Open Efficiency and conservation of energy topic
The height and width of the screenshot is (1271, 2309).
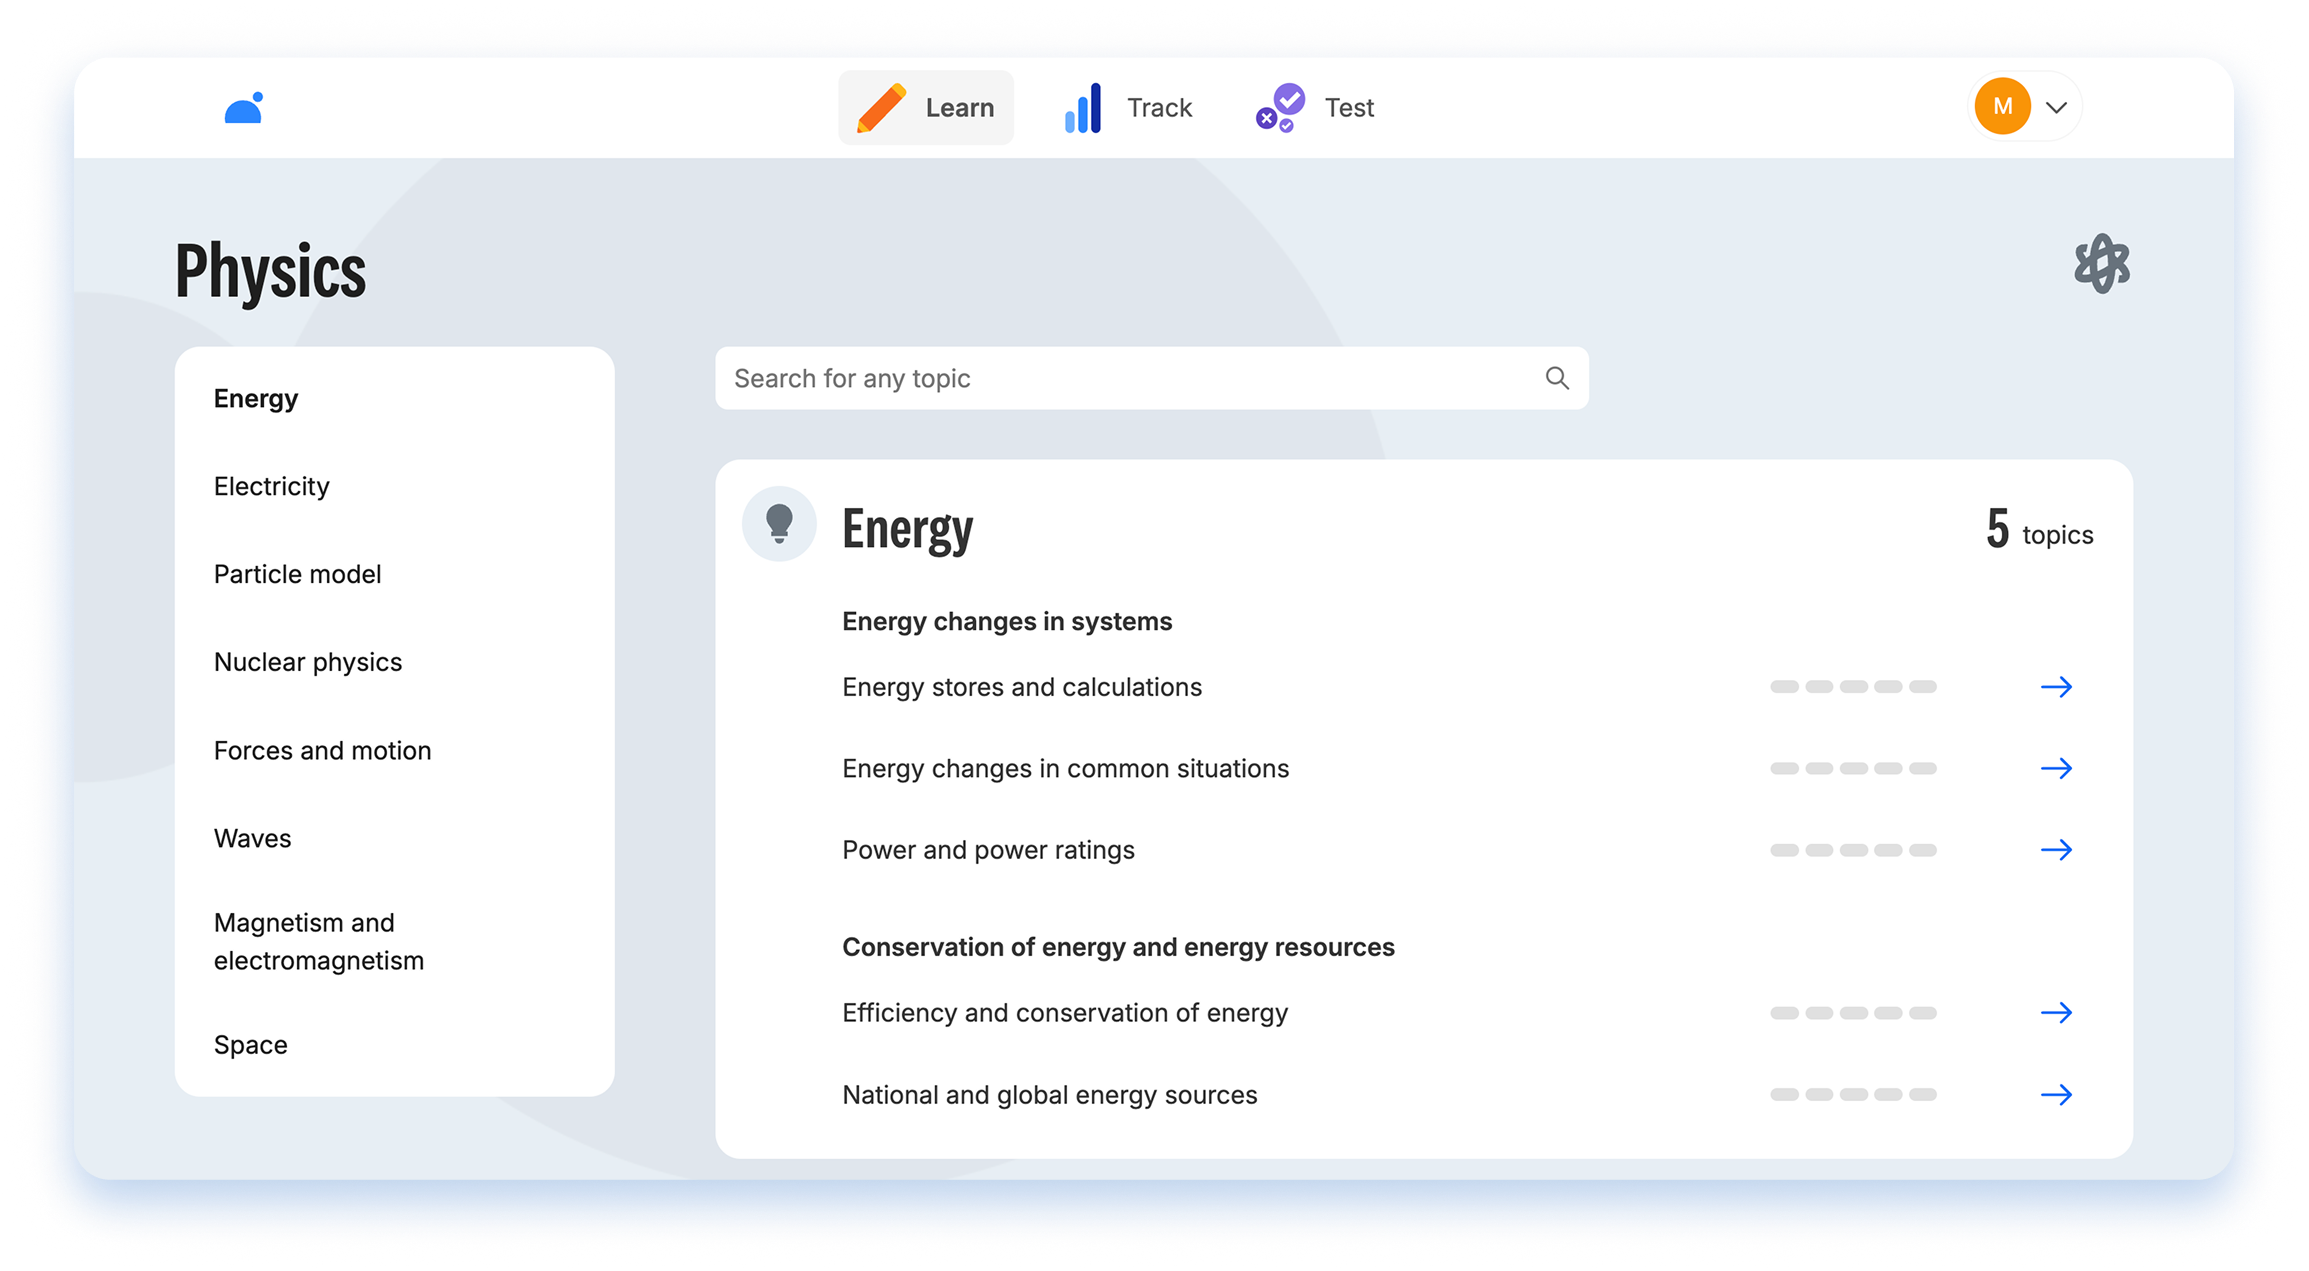pos(1065,1013)
